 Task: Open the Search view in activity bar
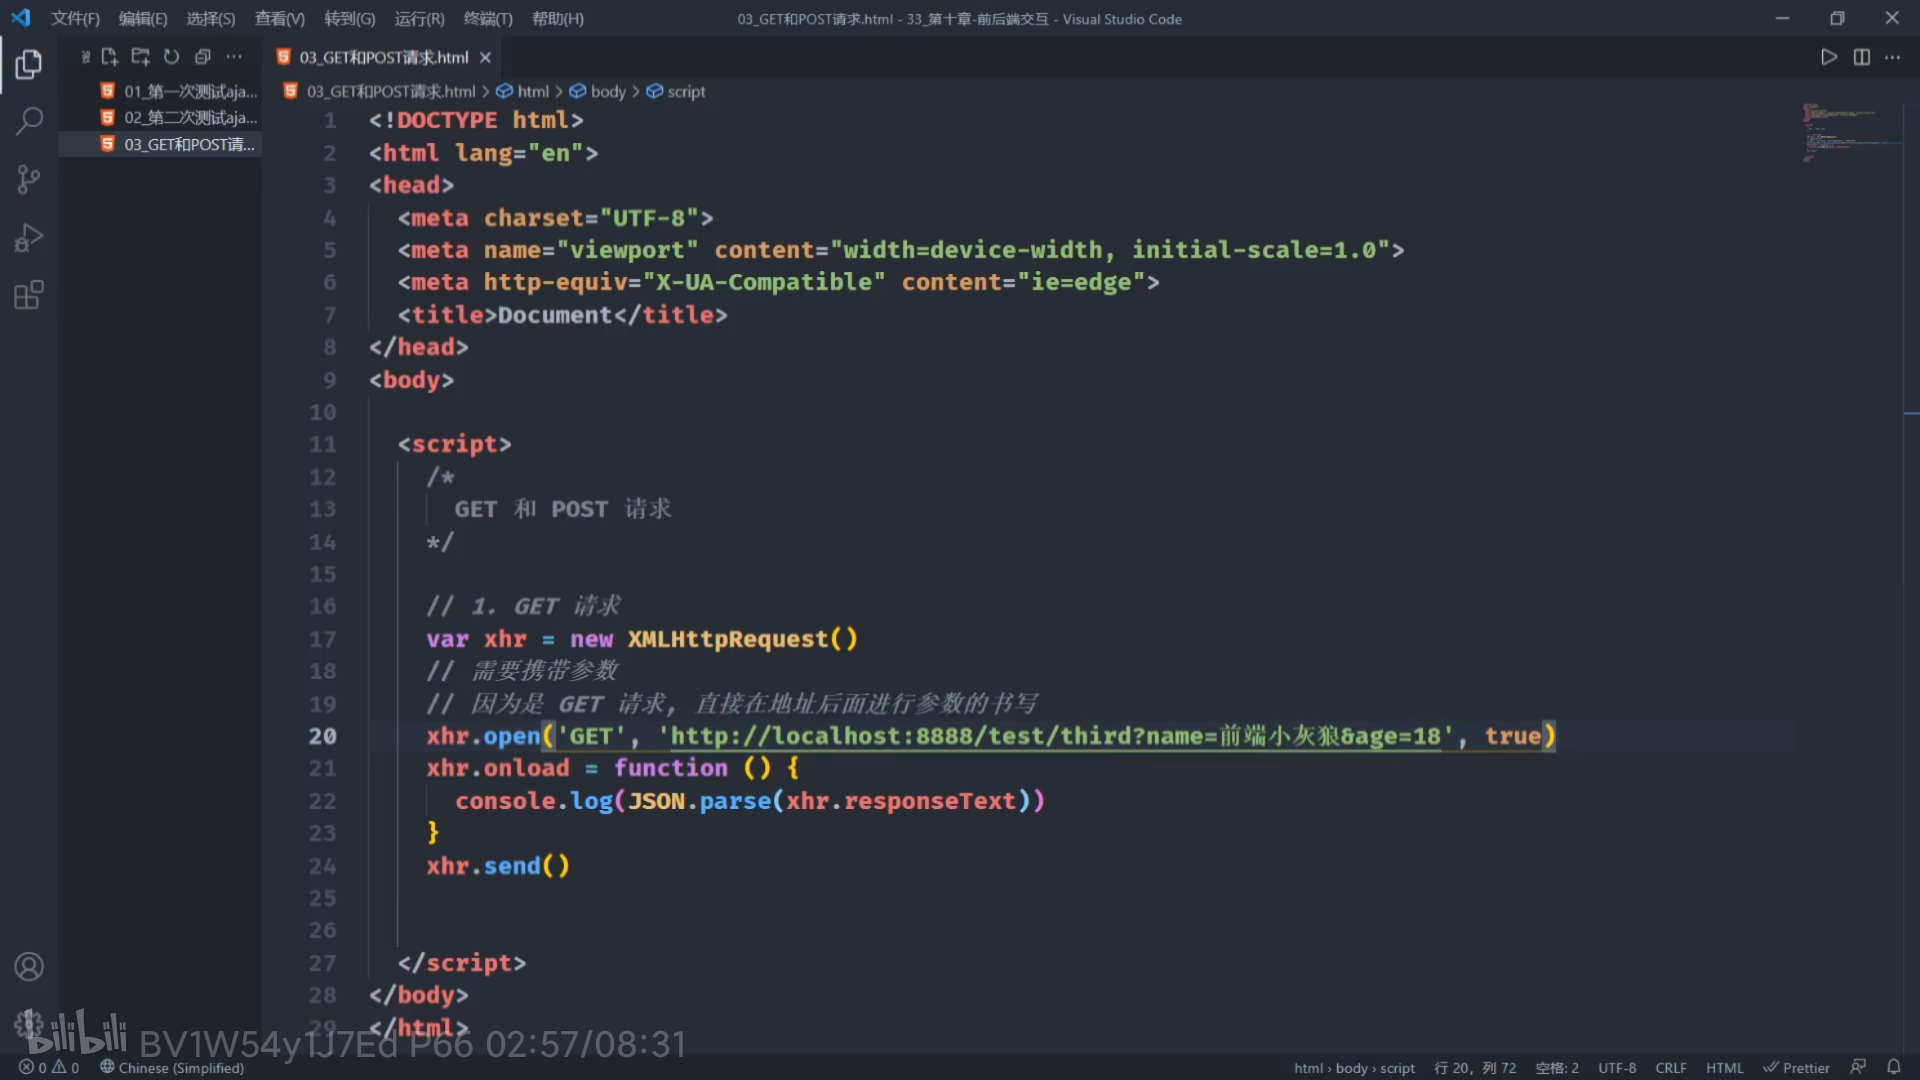(29, 122)
